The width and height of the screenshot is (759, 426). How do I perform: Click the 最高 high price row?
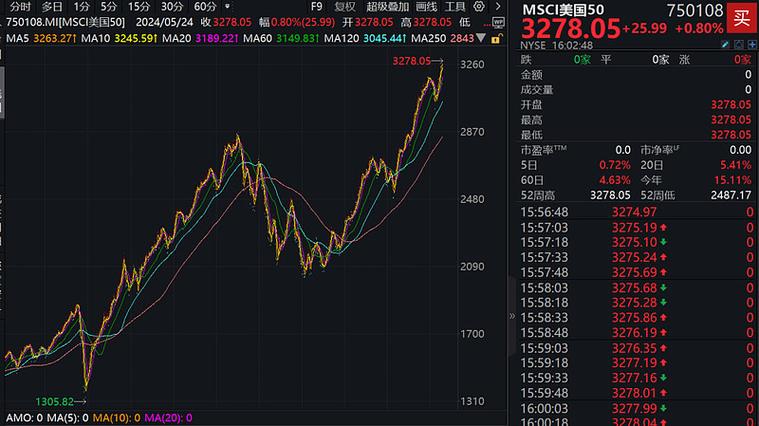tap(636, 120)
